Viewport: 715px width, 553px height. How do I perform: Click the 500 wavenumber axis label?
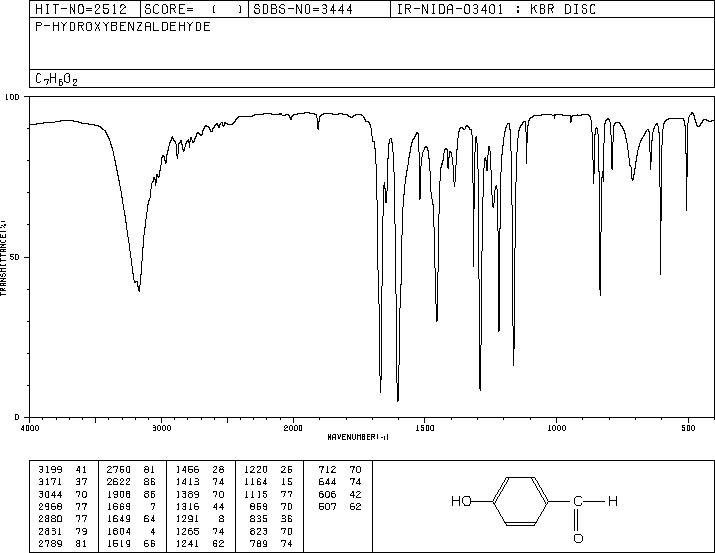688,428
